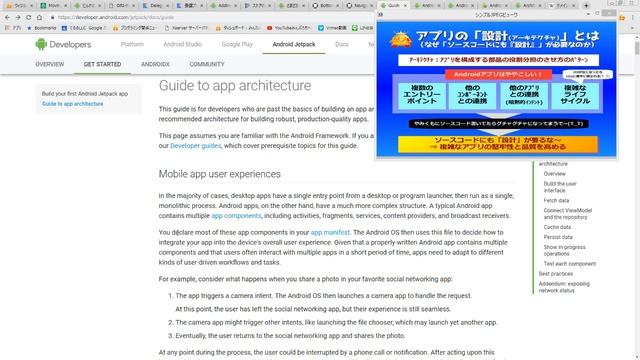The image size is (640, 360).
Task: Jump to Best practices section
Action: click(x=556, y=274)
